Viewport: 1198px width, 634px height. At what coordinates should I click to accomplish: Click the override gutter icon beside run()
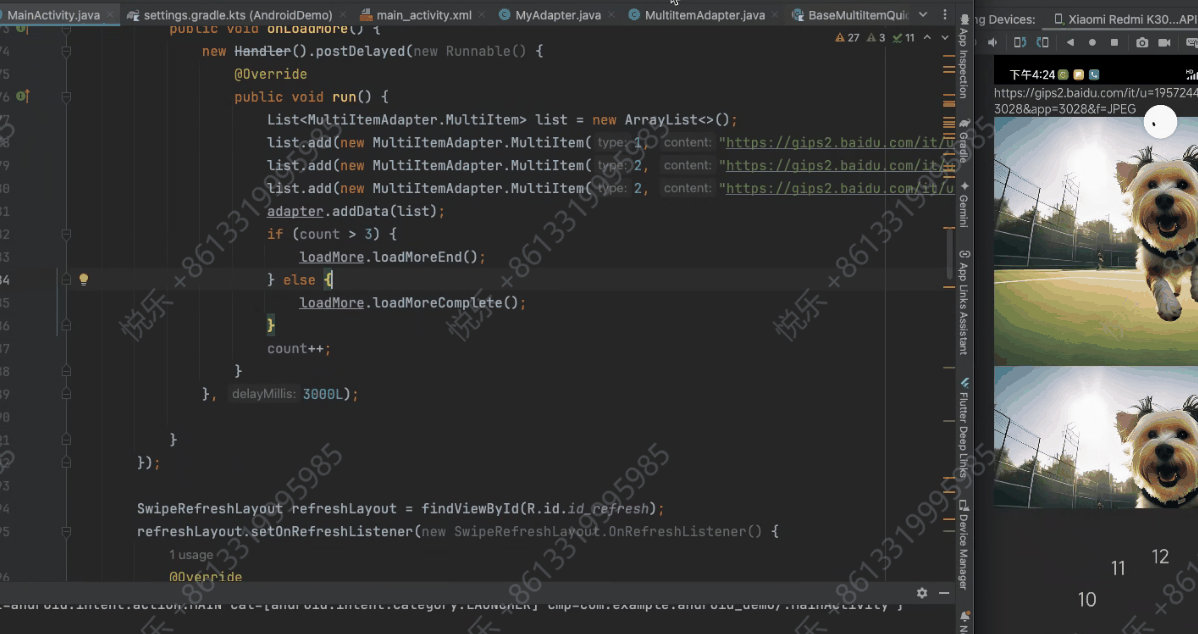22,96
